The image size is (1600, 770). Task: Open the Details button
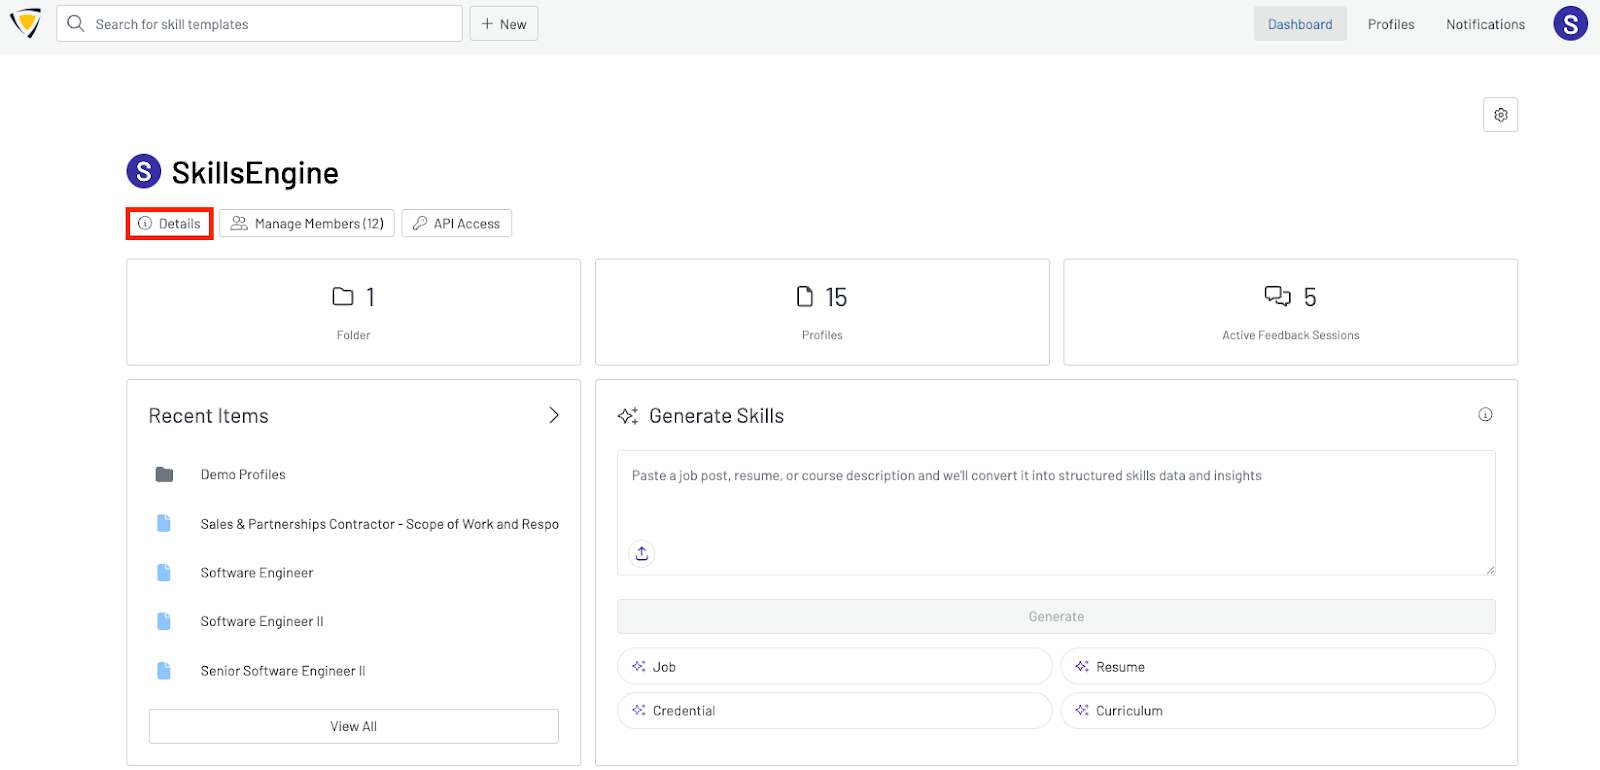click(170, 224)
